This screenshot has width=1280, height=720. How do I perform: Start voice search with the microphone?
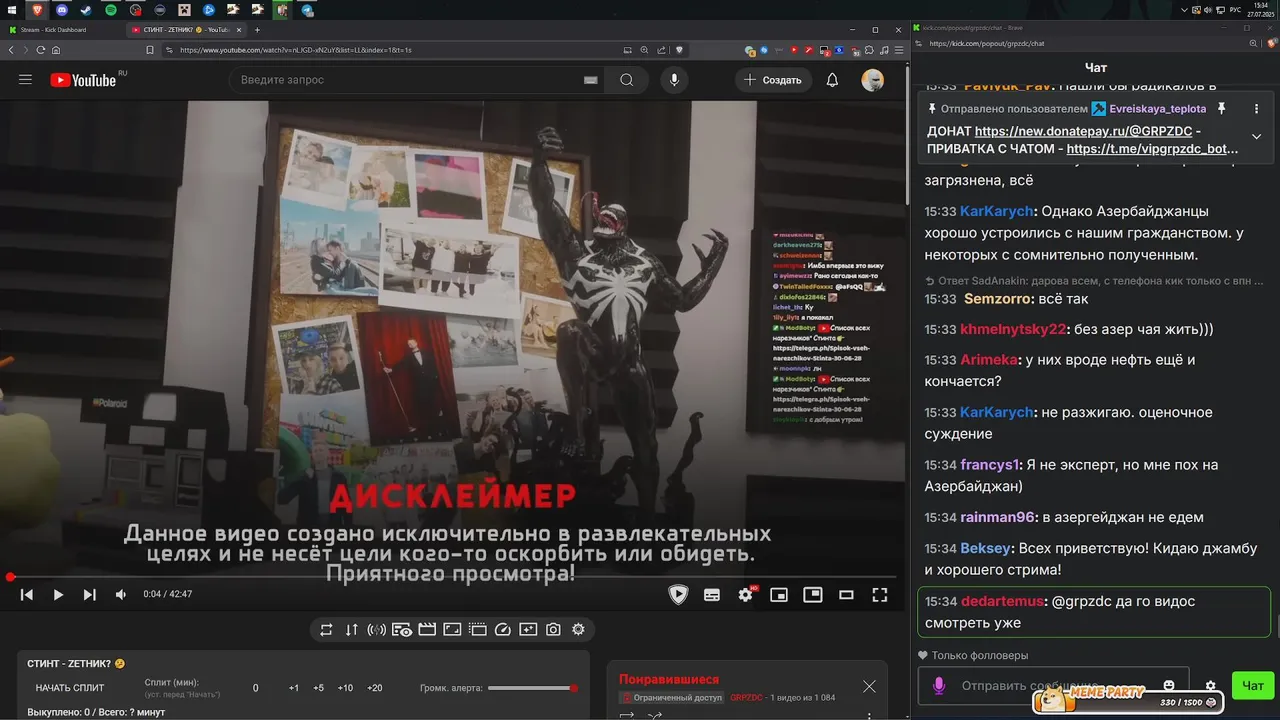[674, 80]
